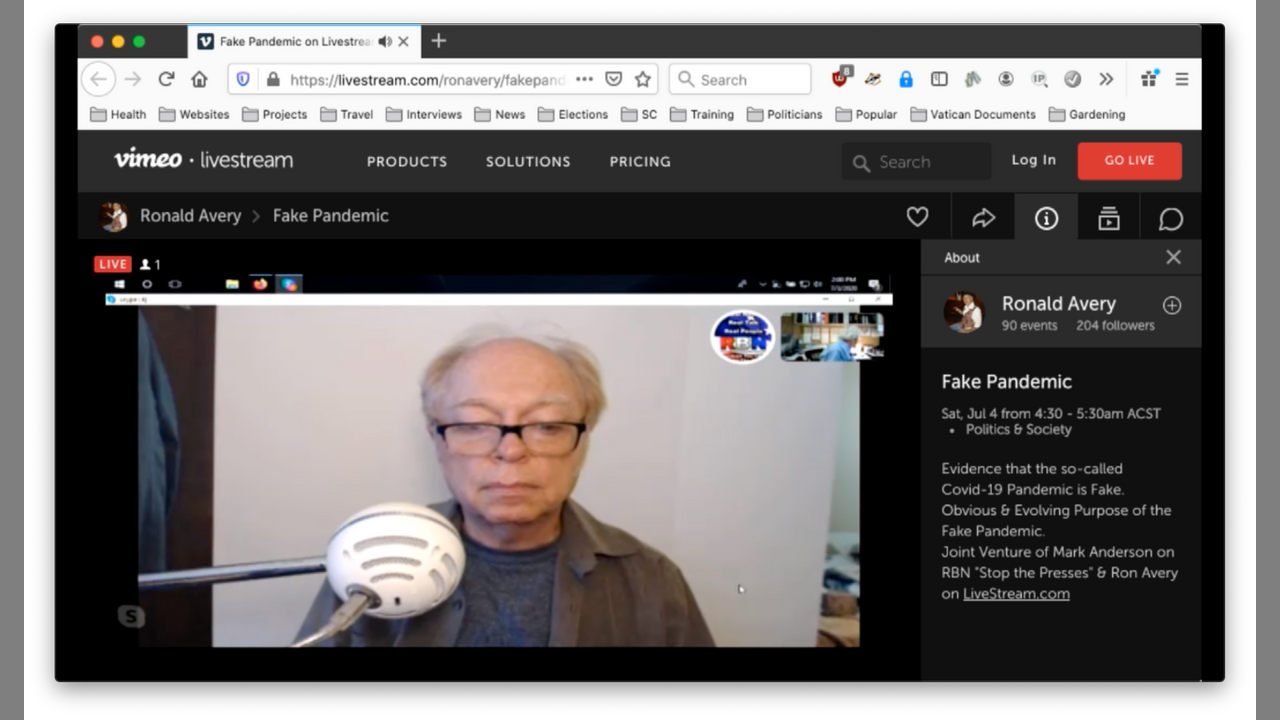Screen dimensions: 1280x720
Task: Open the PRODUCTS menu
Action: pos(406,161)
